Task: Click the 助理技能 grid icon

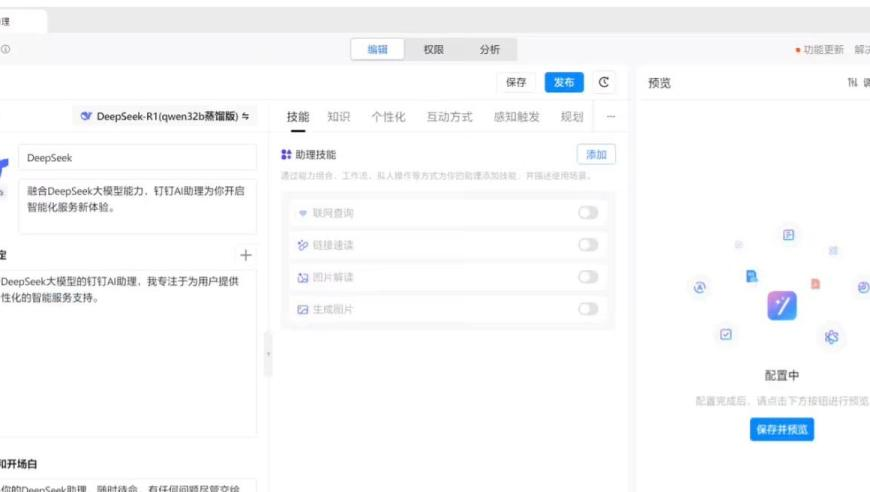Action: 286,154
